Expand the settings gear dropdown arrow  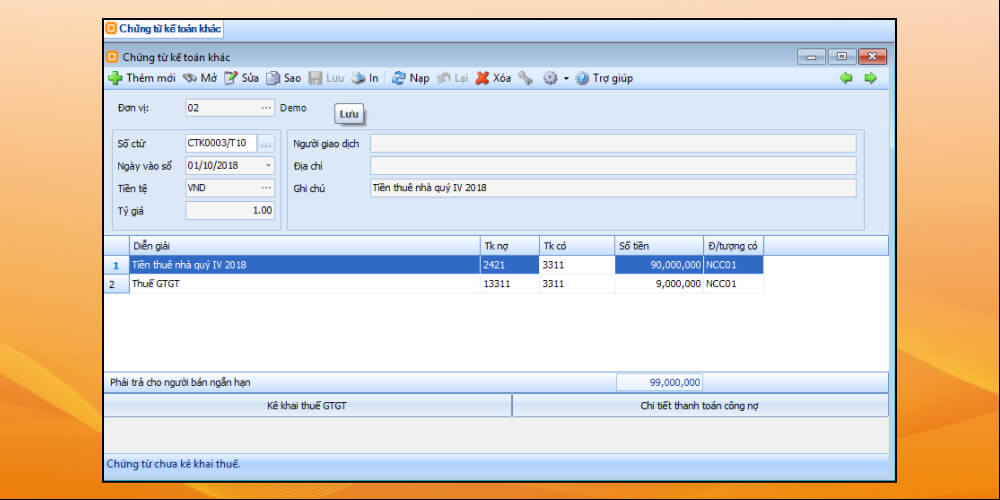(x=566, y=78)
